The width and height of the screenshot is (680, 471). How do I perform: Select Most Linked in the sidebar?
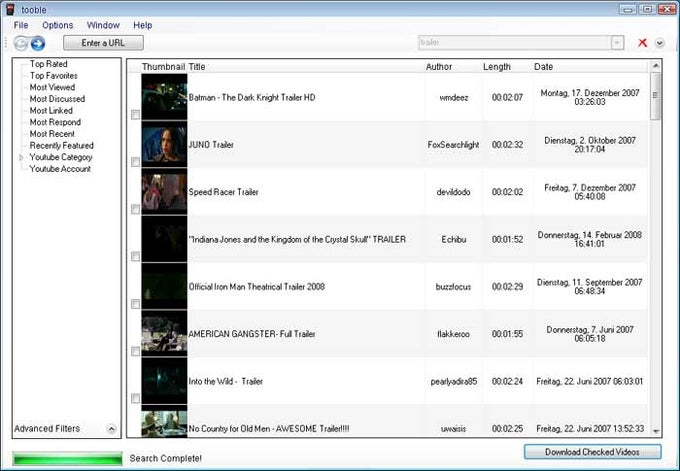51,111
